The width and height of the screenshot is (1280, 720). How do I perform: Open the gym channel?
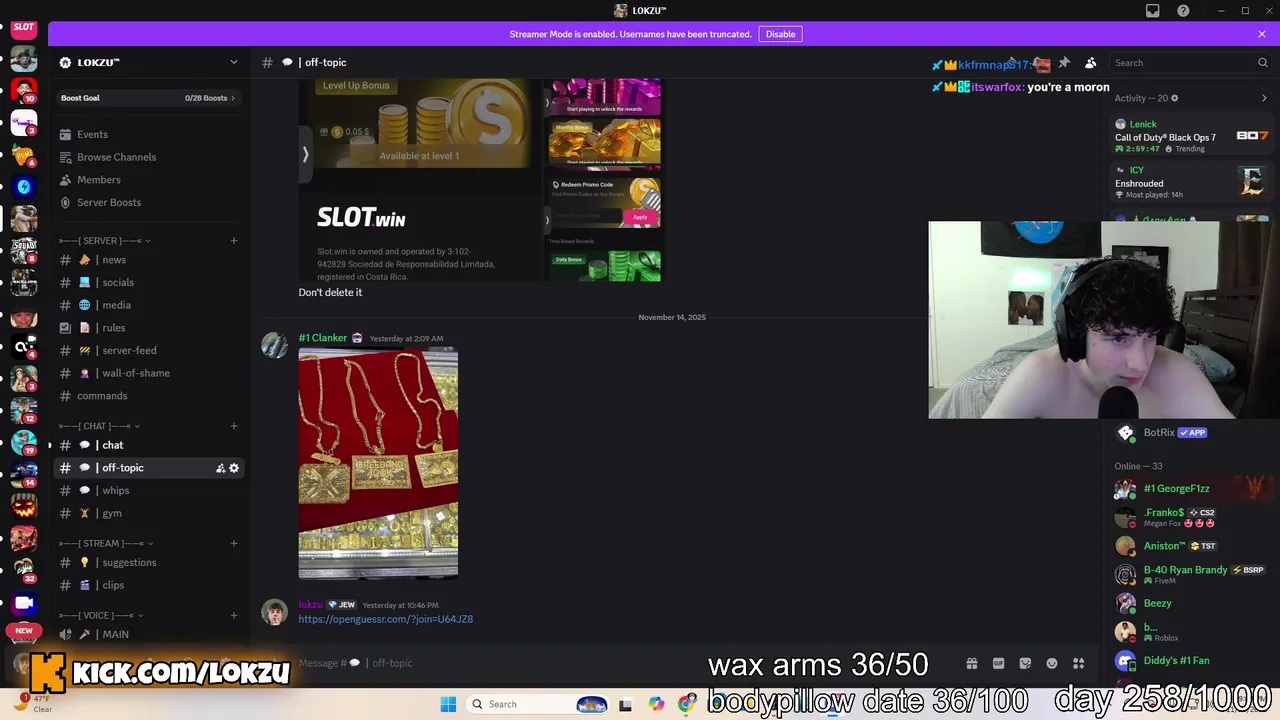148,513
